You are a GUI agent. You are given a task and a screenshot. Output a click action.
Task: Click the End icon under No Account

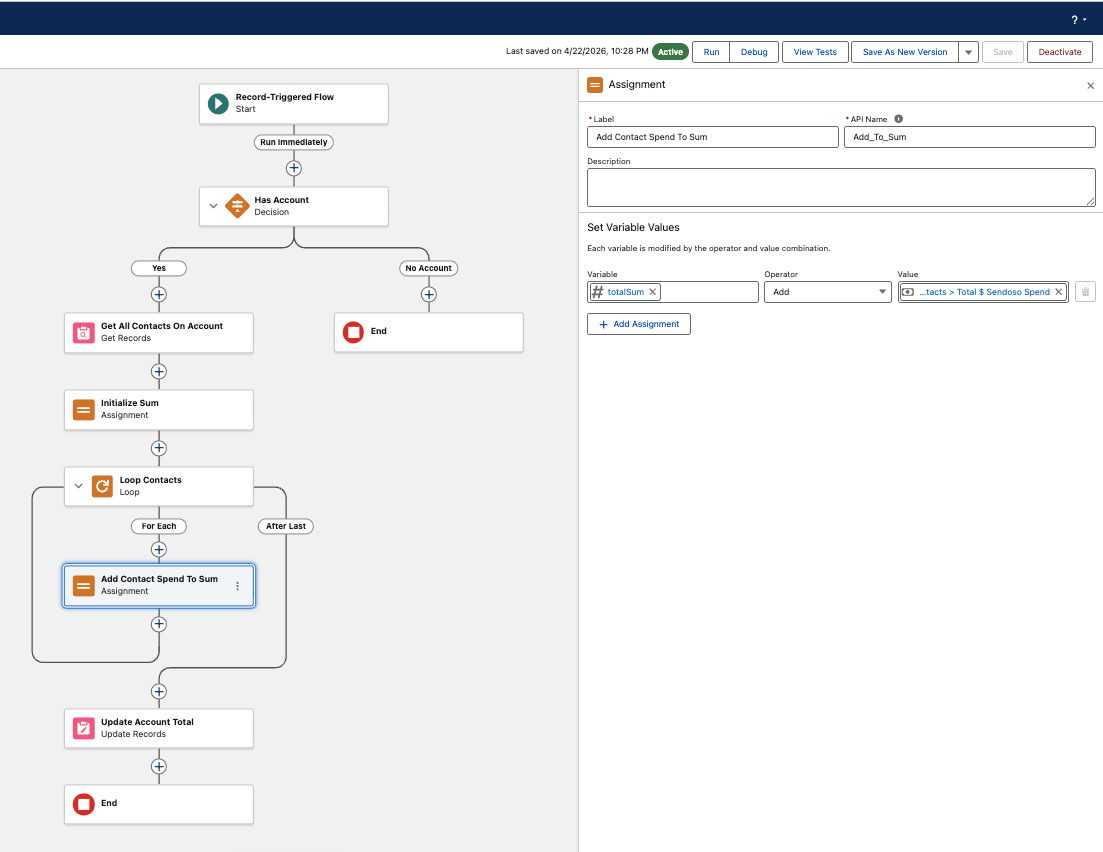[353, 332]
